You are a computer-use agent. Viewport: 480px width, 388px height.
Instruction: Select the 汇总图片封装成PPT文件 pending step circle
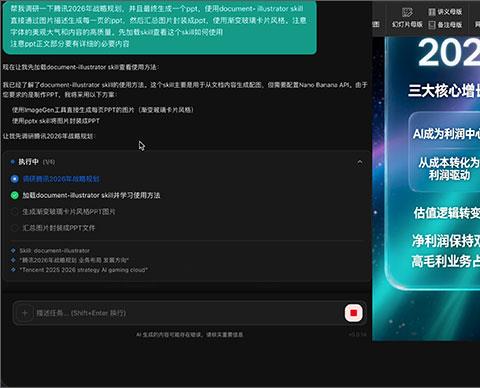[x=14, y=228]
